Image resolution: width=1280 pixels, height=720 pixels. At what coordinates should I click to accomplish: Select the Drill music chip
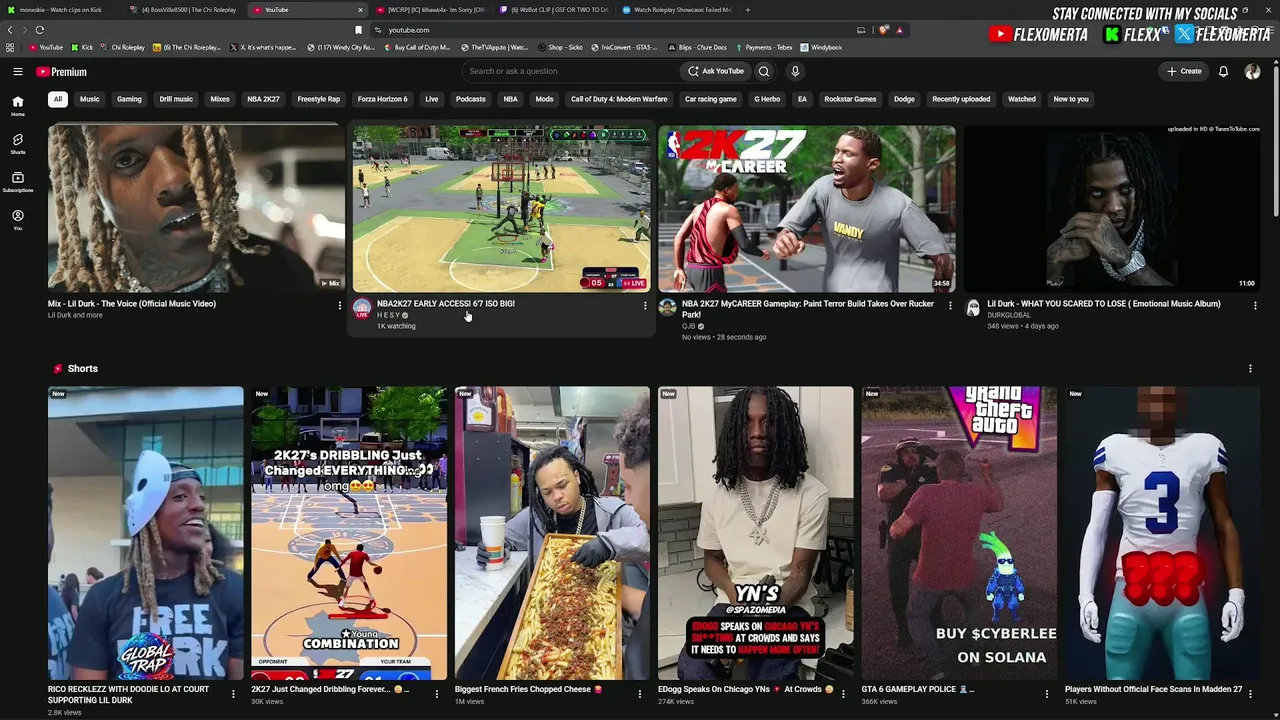point(176,99)
